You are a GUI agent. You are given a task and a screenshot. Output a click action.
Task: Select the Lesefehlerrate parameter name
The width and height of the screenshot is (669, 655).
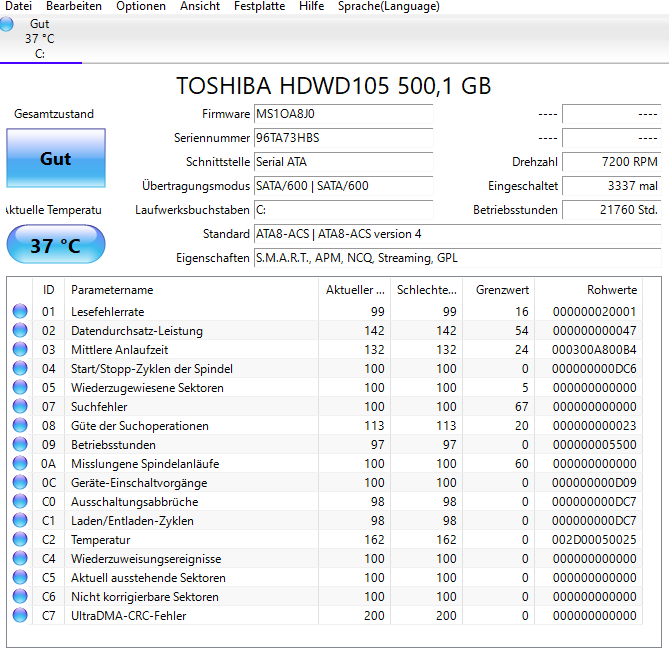pos(108,312)
